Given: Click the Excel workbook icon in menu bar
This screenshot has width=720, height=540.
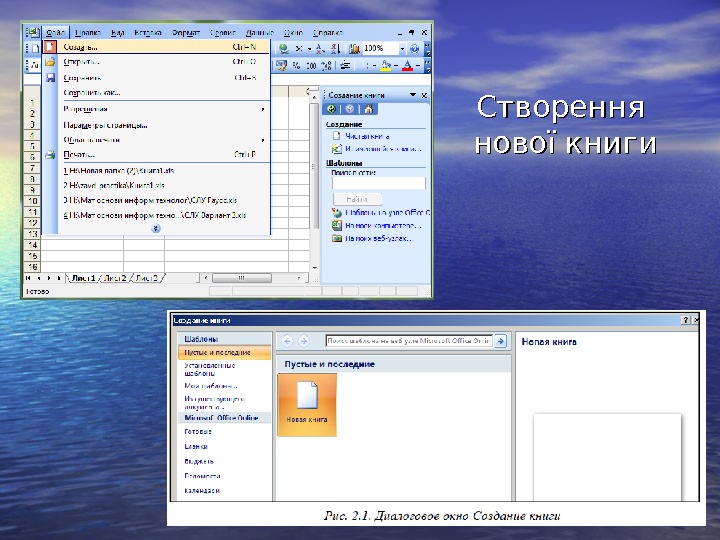Looking at the screenshot, I should click(x=33, y=33).
